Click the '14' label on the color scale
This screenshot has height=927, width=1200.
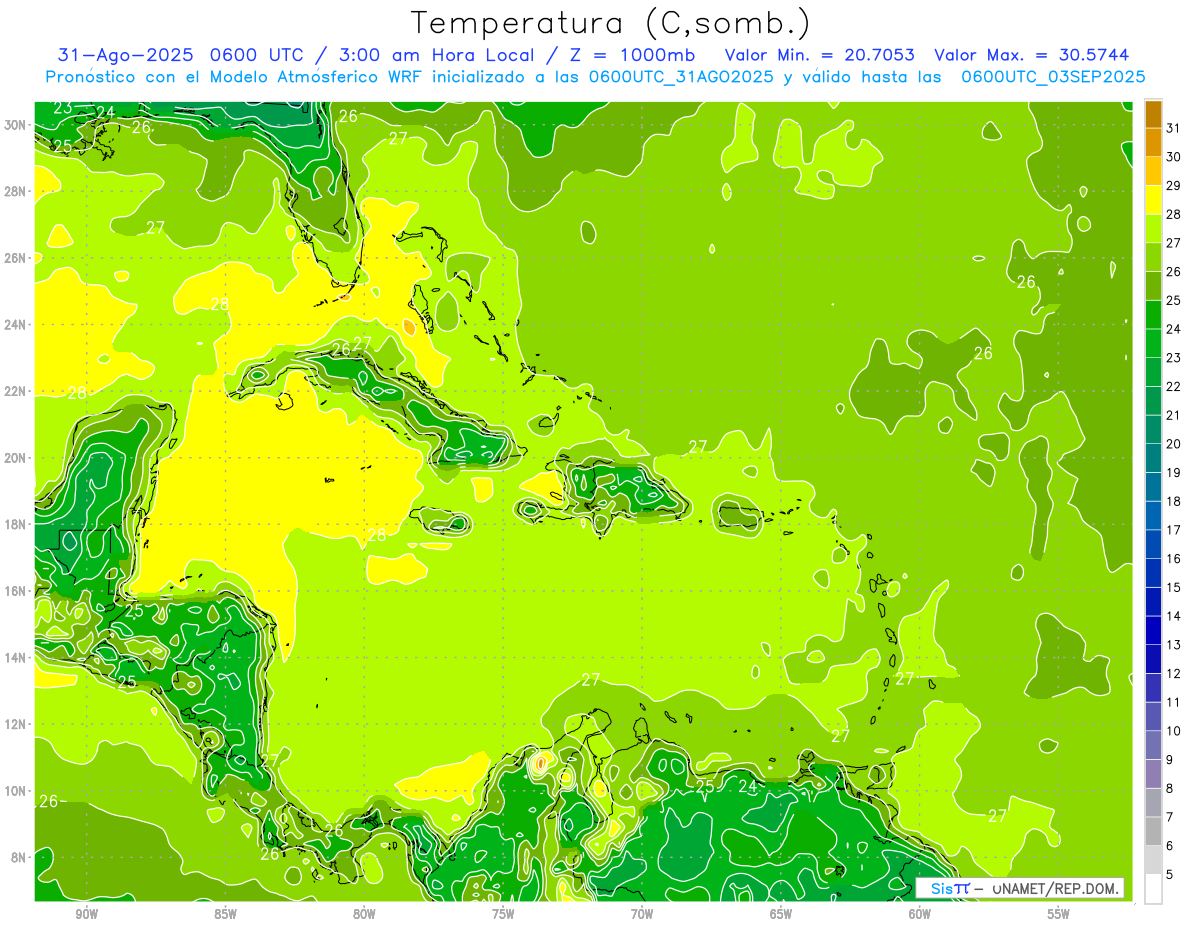1174,616
